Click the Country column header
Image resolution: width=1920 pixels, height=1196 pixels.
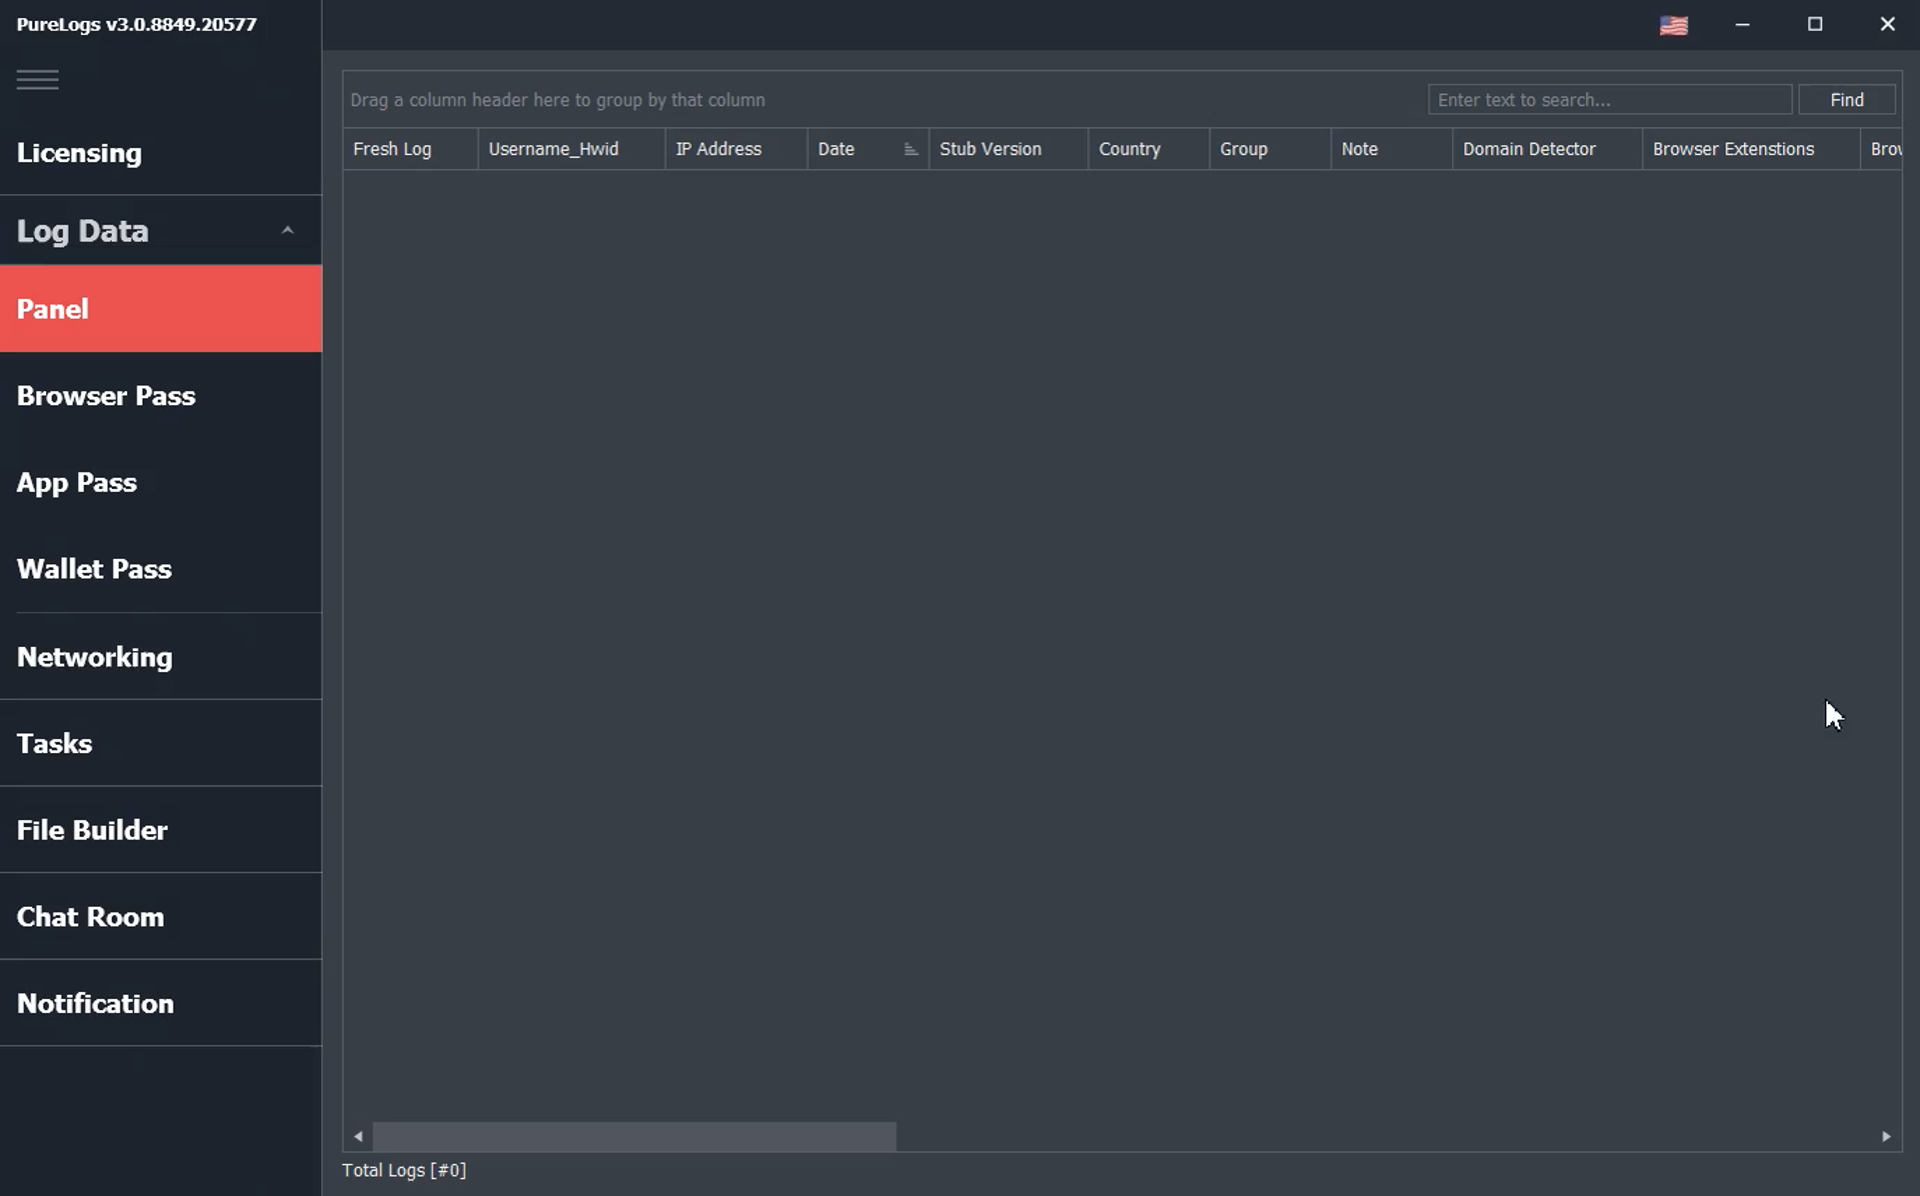(x=1130, y=148)
